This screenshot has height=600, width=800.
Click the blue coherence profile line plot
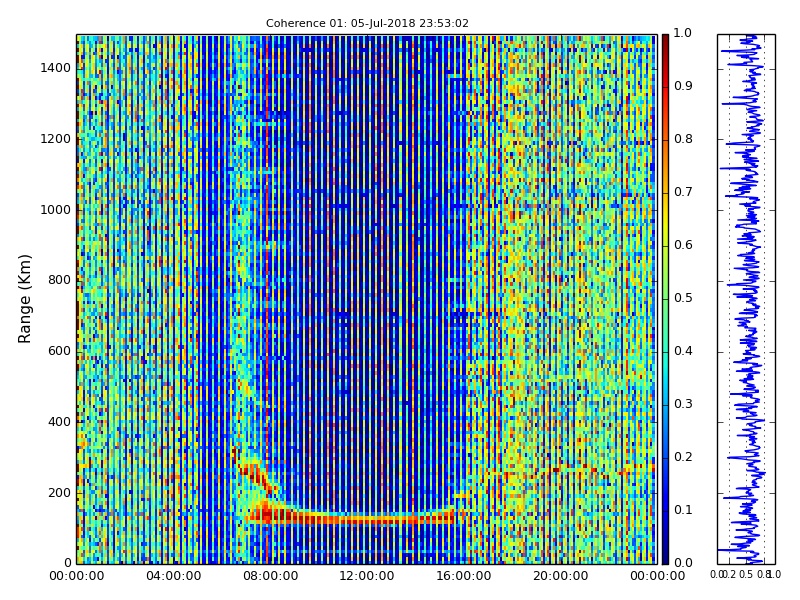[x=746, y=299]
